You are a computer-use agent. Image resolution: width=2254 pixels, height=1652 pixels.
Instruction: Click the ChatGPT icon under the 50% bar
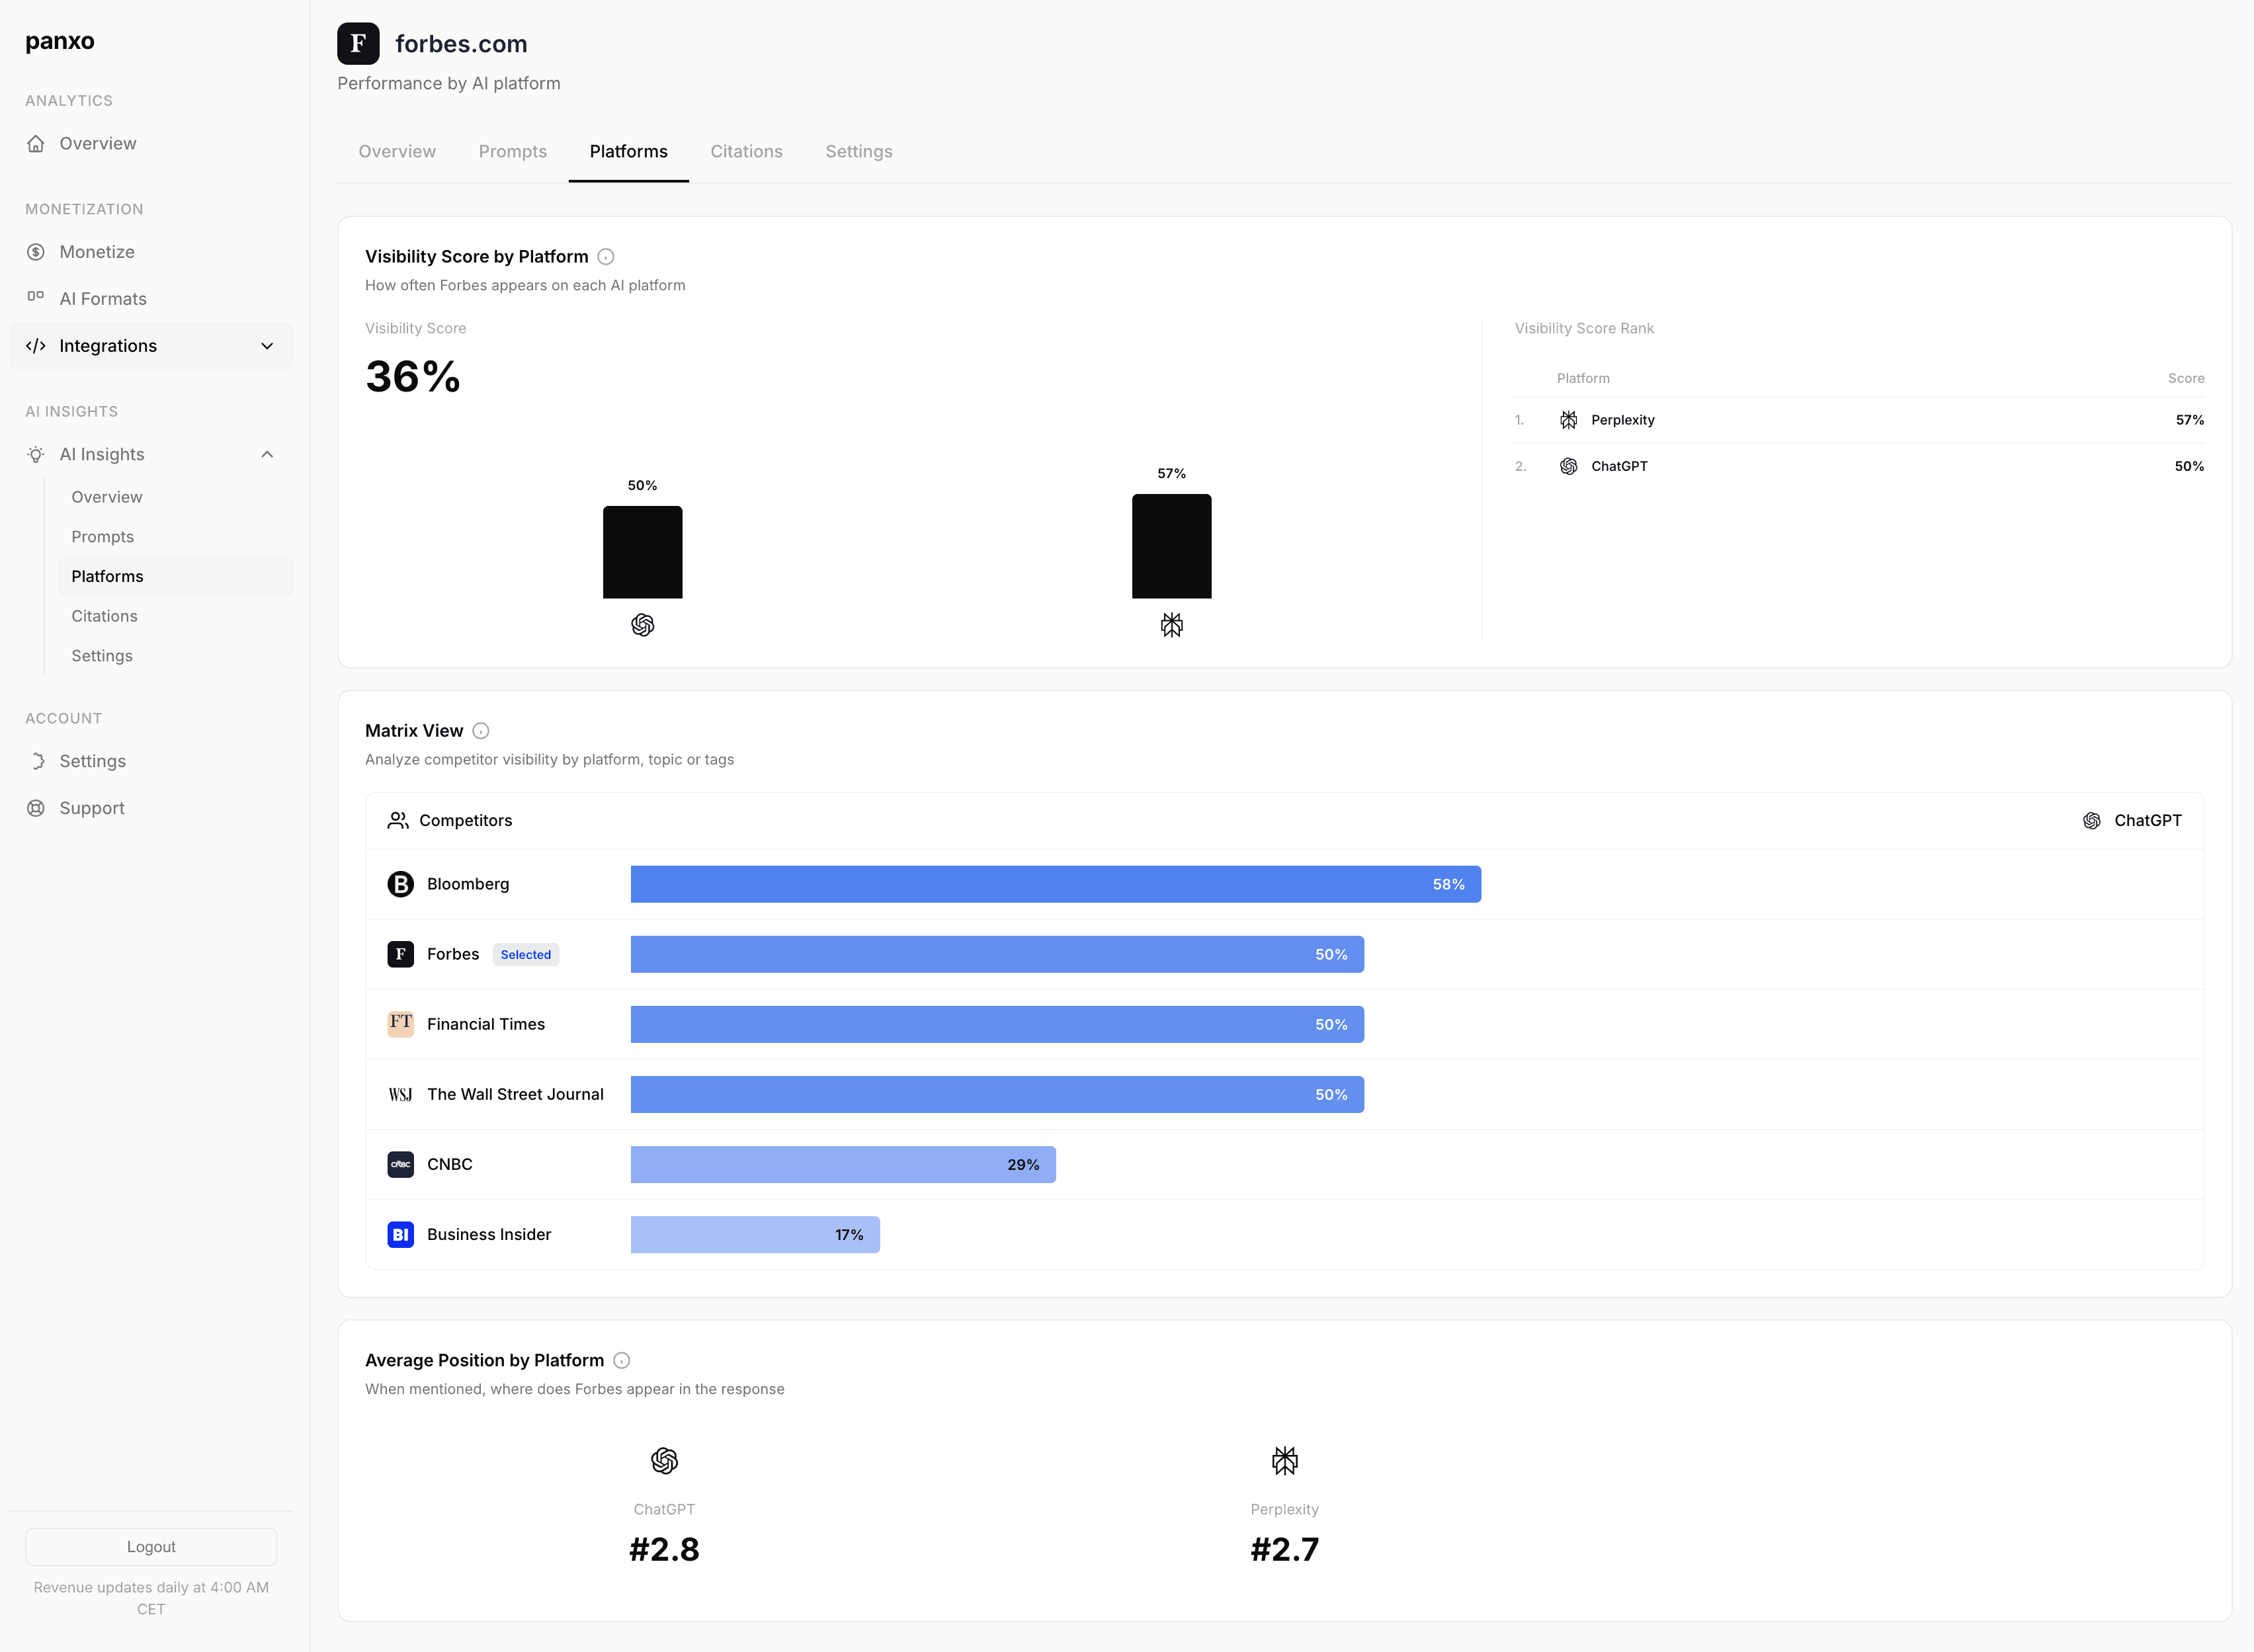pos(643,625)
